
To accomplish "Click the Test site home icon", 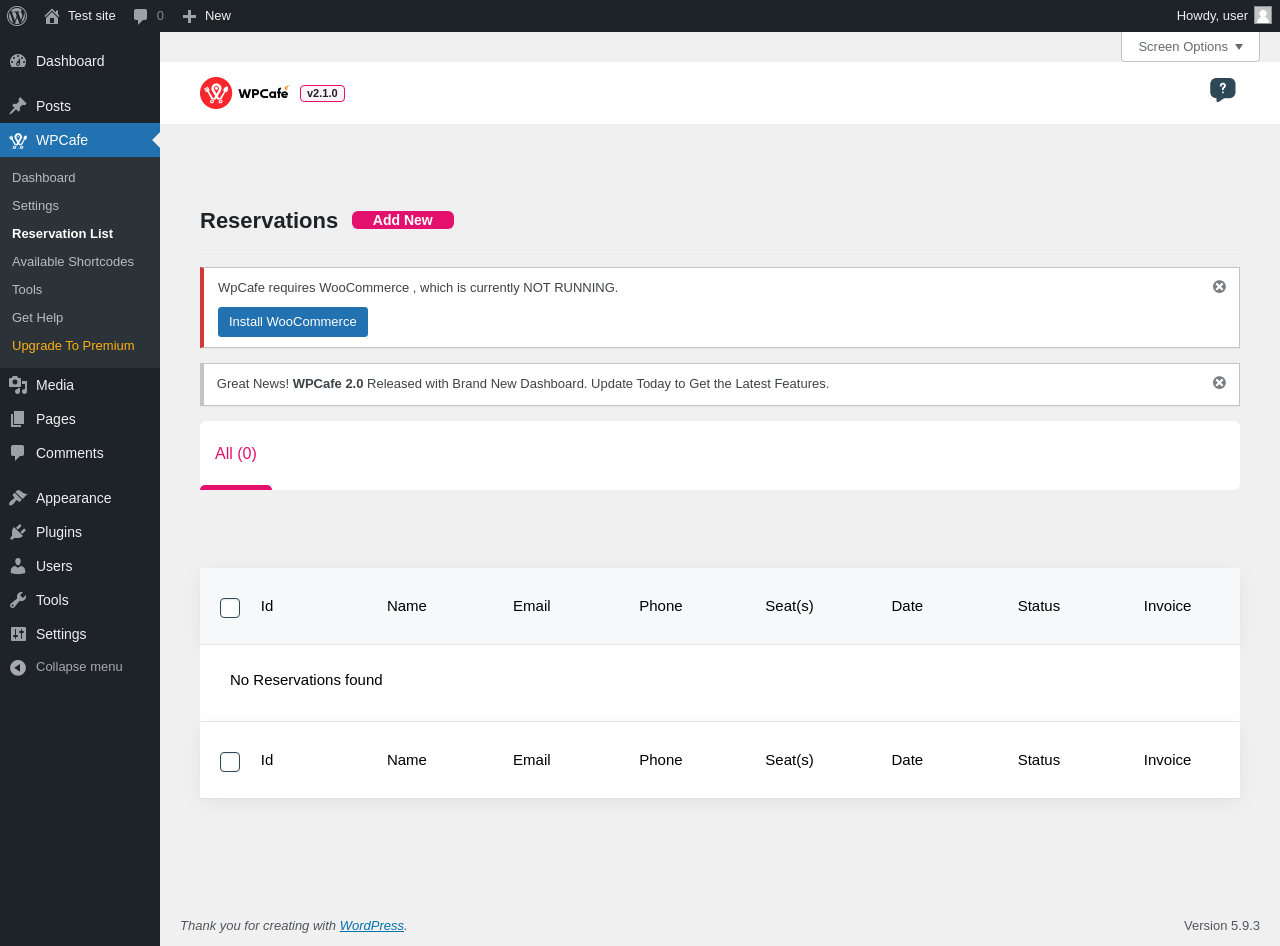I will tap(52, 16).
